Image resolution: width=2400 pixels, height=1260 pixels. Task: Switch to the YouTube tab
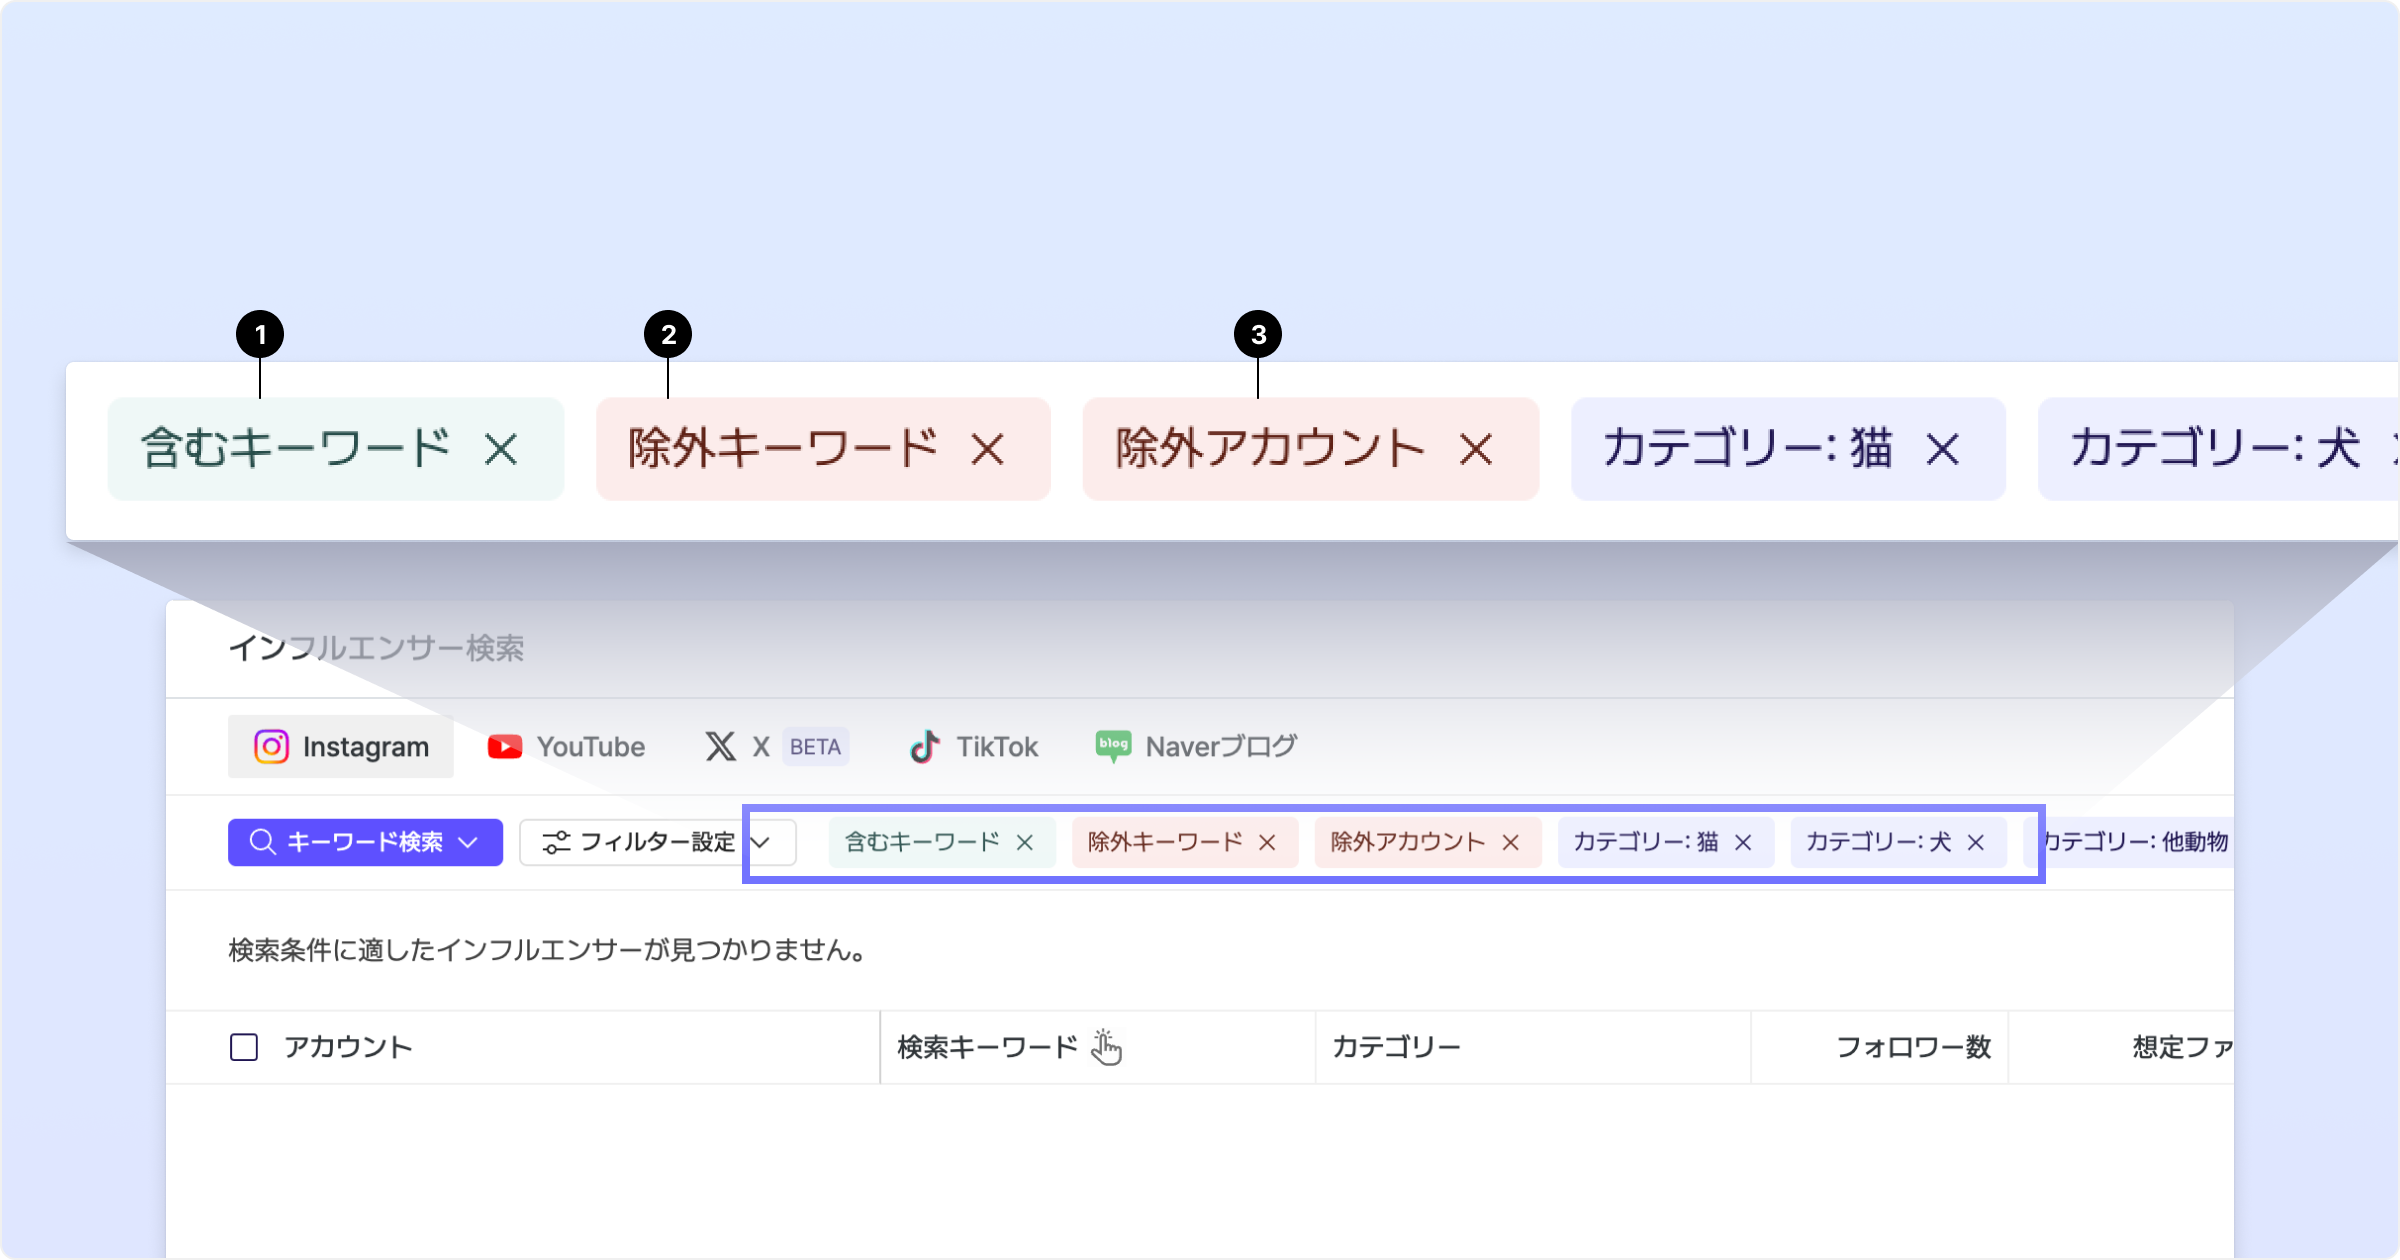(567, 747)
